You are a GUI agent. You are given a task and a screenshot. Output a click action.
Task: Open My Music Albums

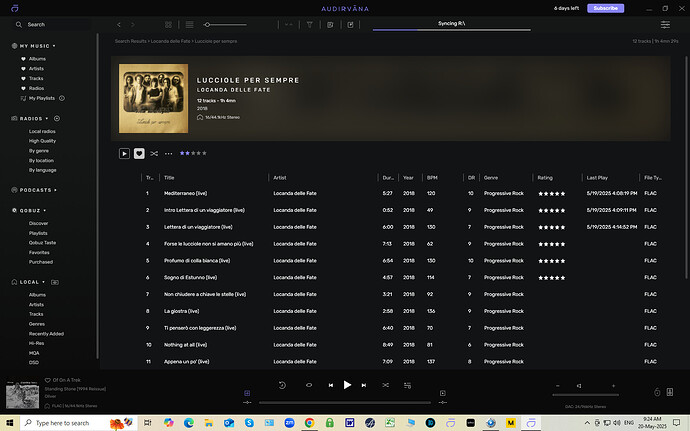pyautogui.click(x=37, y=59)
